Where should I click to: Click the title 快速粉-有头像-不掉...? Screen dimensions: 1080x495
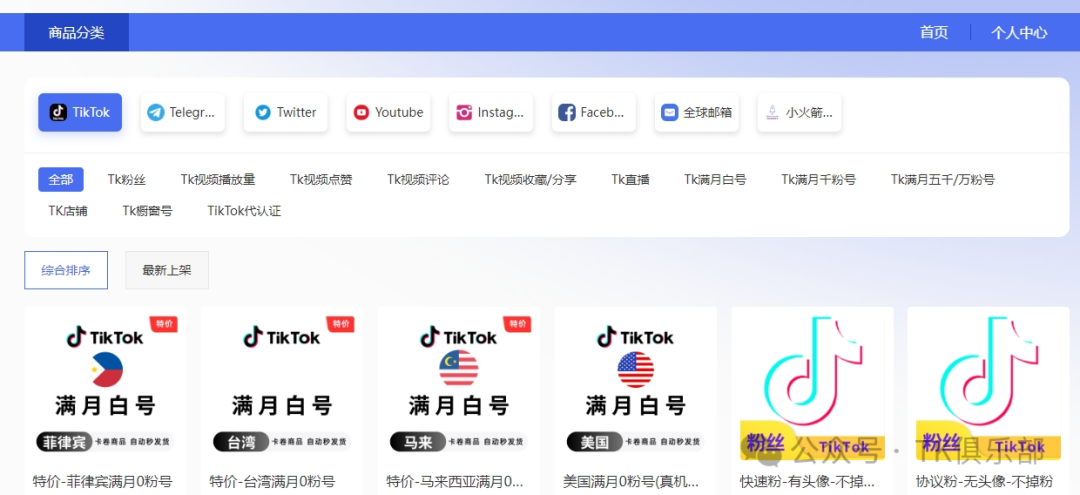tap(808, 481)
